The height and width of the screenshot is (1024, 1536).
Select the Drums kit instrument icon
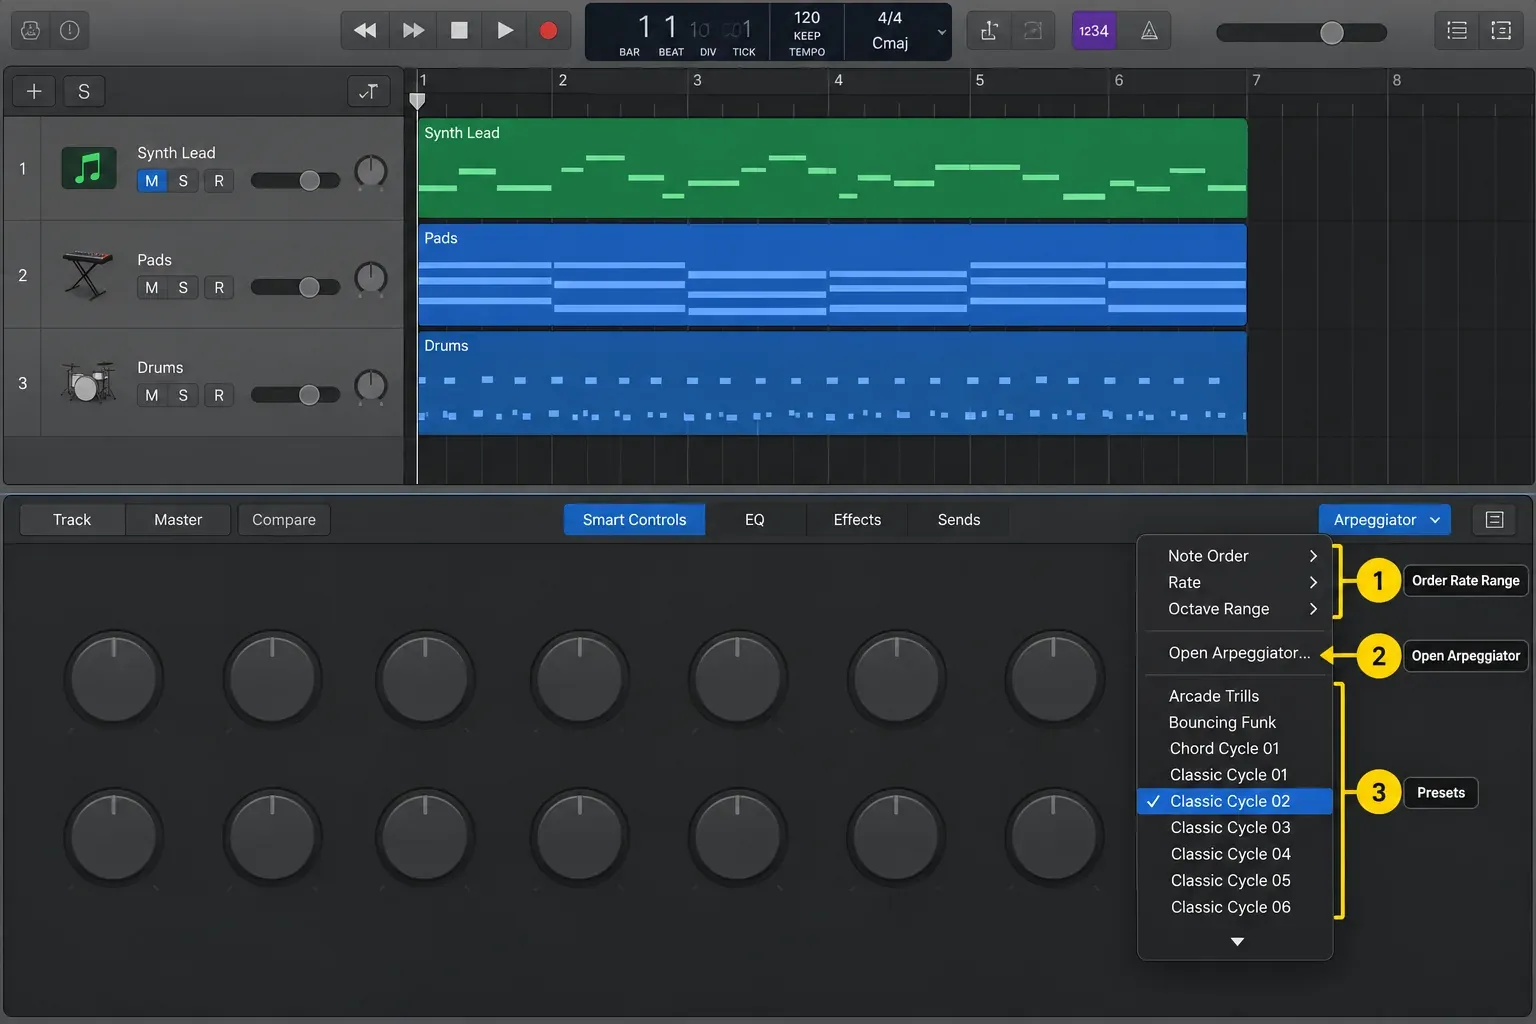coord(88,383)
